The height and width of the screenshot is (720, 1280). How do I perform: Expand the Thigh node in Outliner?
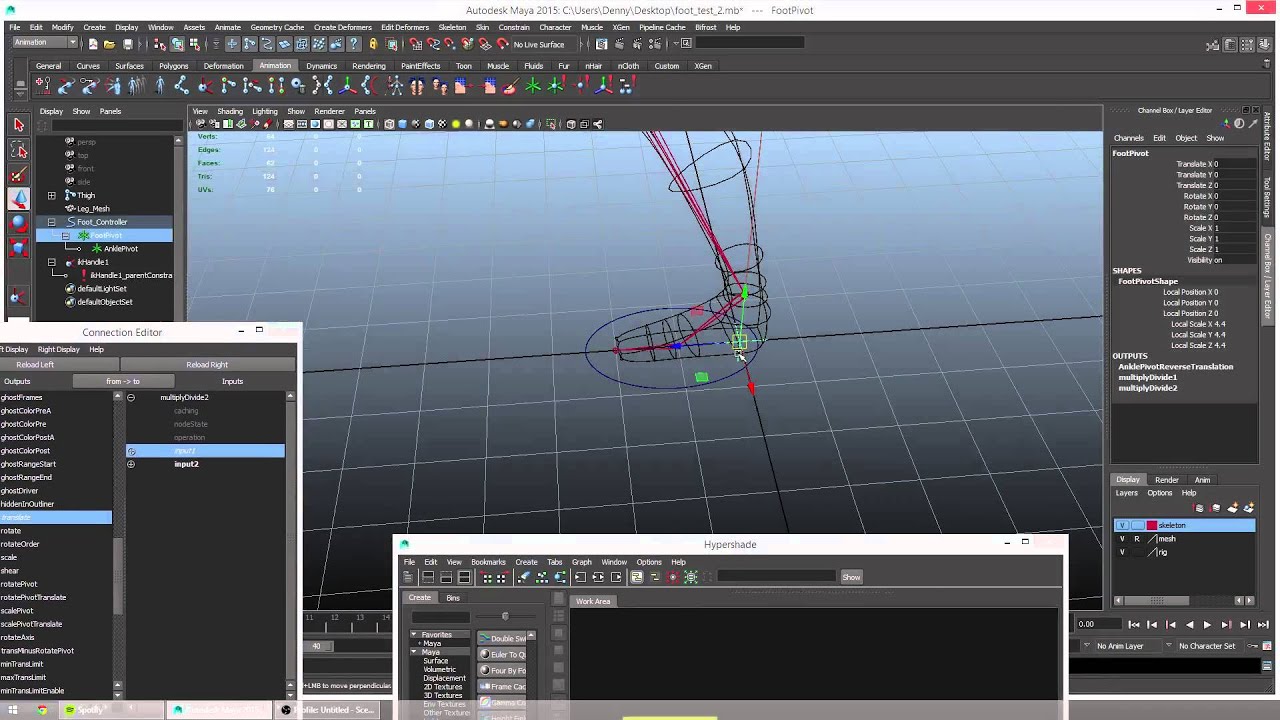(x=52, y=195)
